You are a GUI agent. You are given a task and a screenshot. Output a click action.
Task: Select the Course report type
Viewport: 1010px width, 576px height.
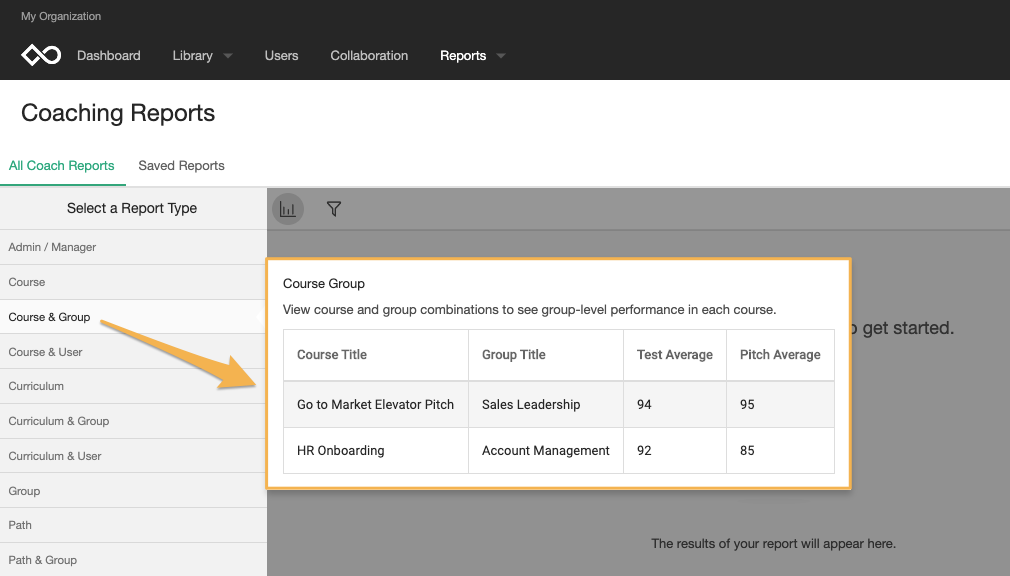pos(133,282)
